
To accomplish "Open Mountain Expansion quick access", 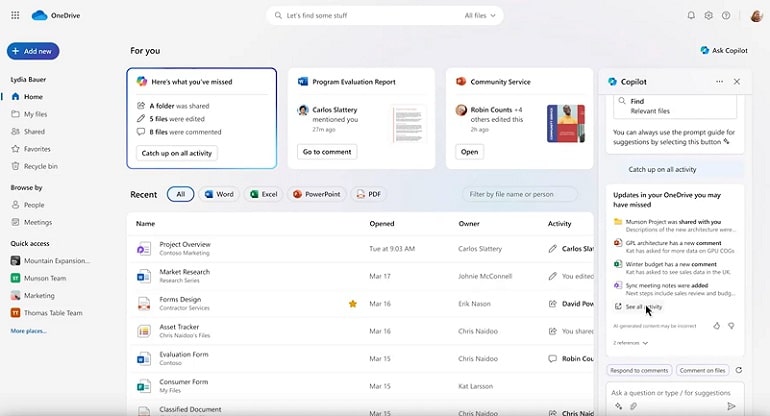I will tap(50, 261).
